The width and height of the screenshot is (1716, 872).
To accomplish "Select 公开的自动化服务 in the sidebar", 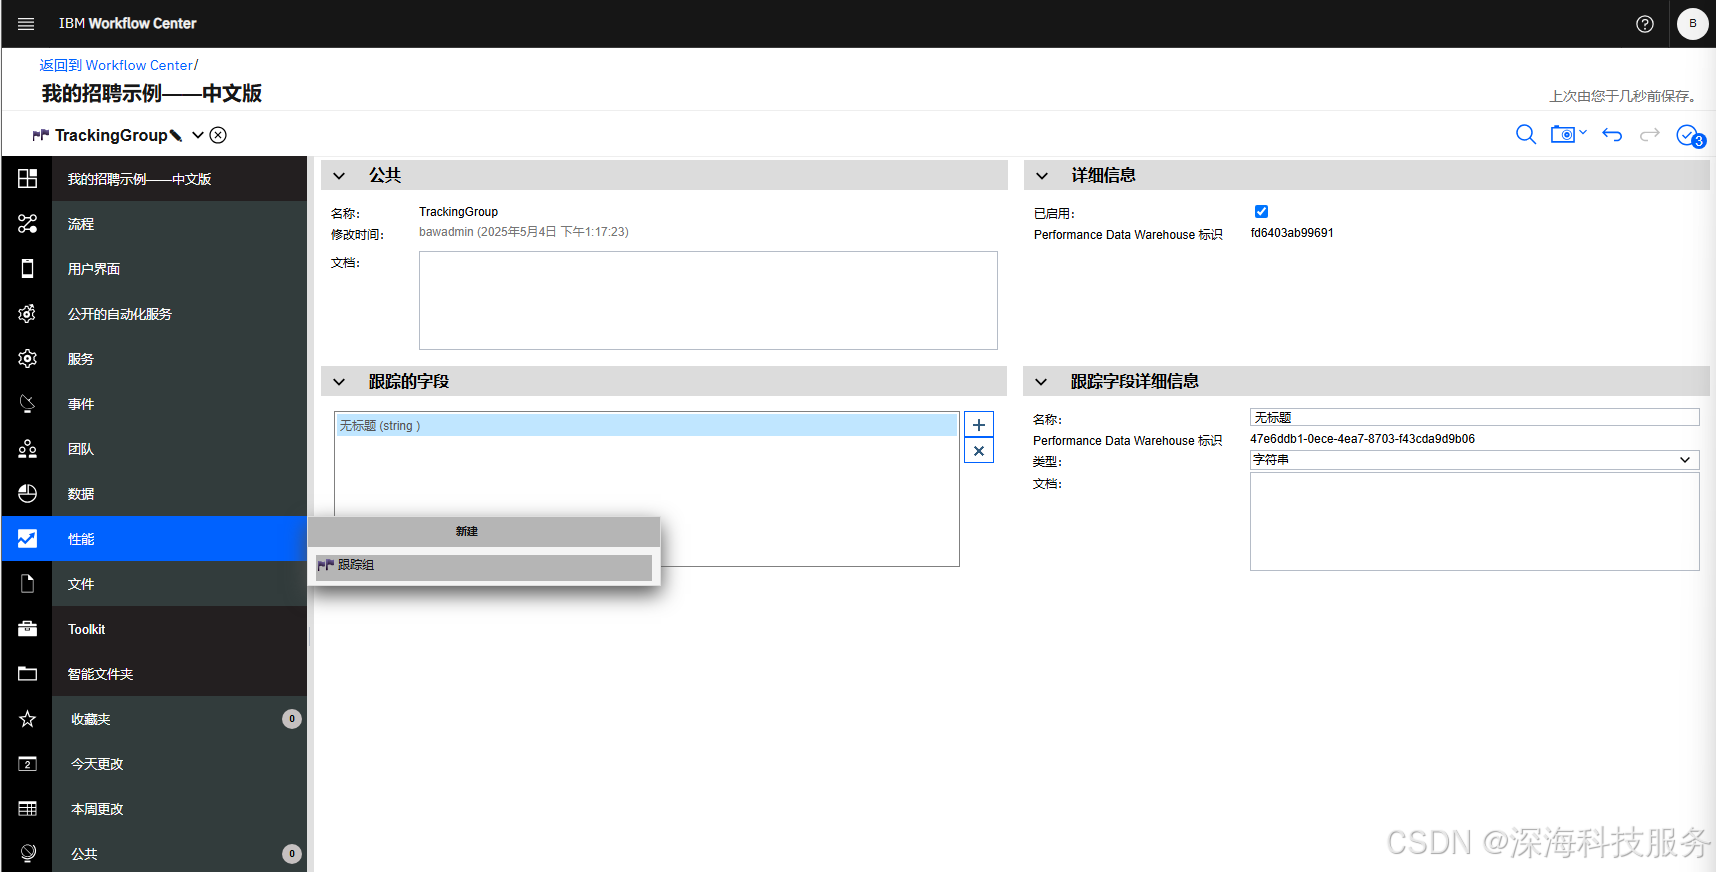I will point(180,314).
